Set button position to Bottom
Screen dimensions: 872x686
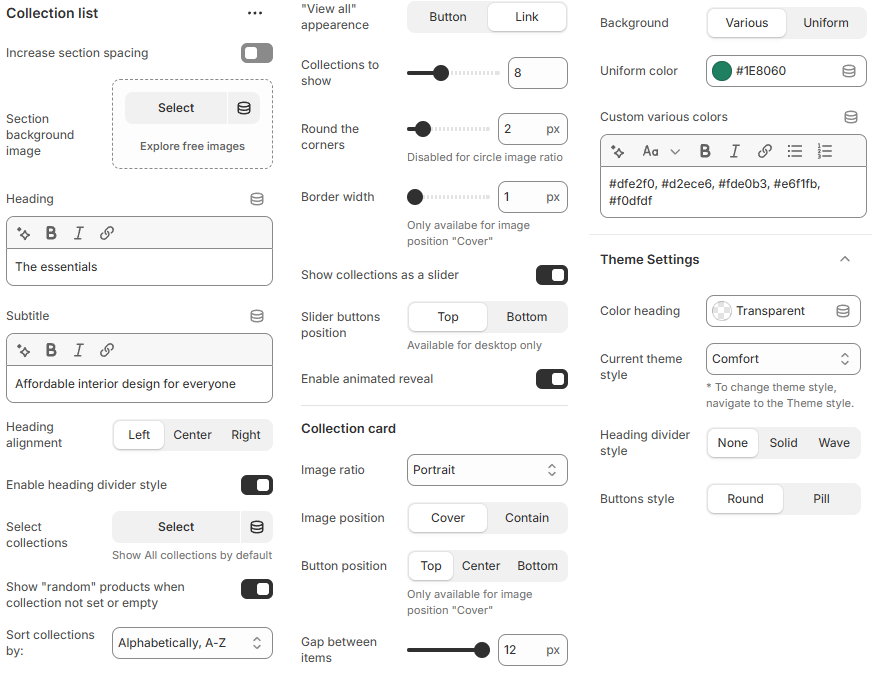(537, 566)
